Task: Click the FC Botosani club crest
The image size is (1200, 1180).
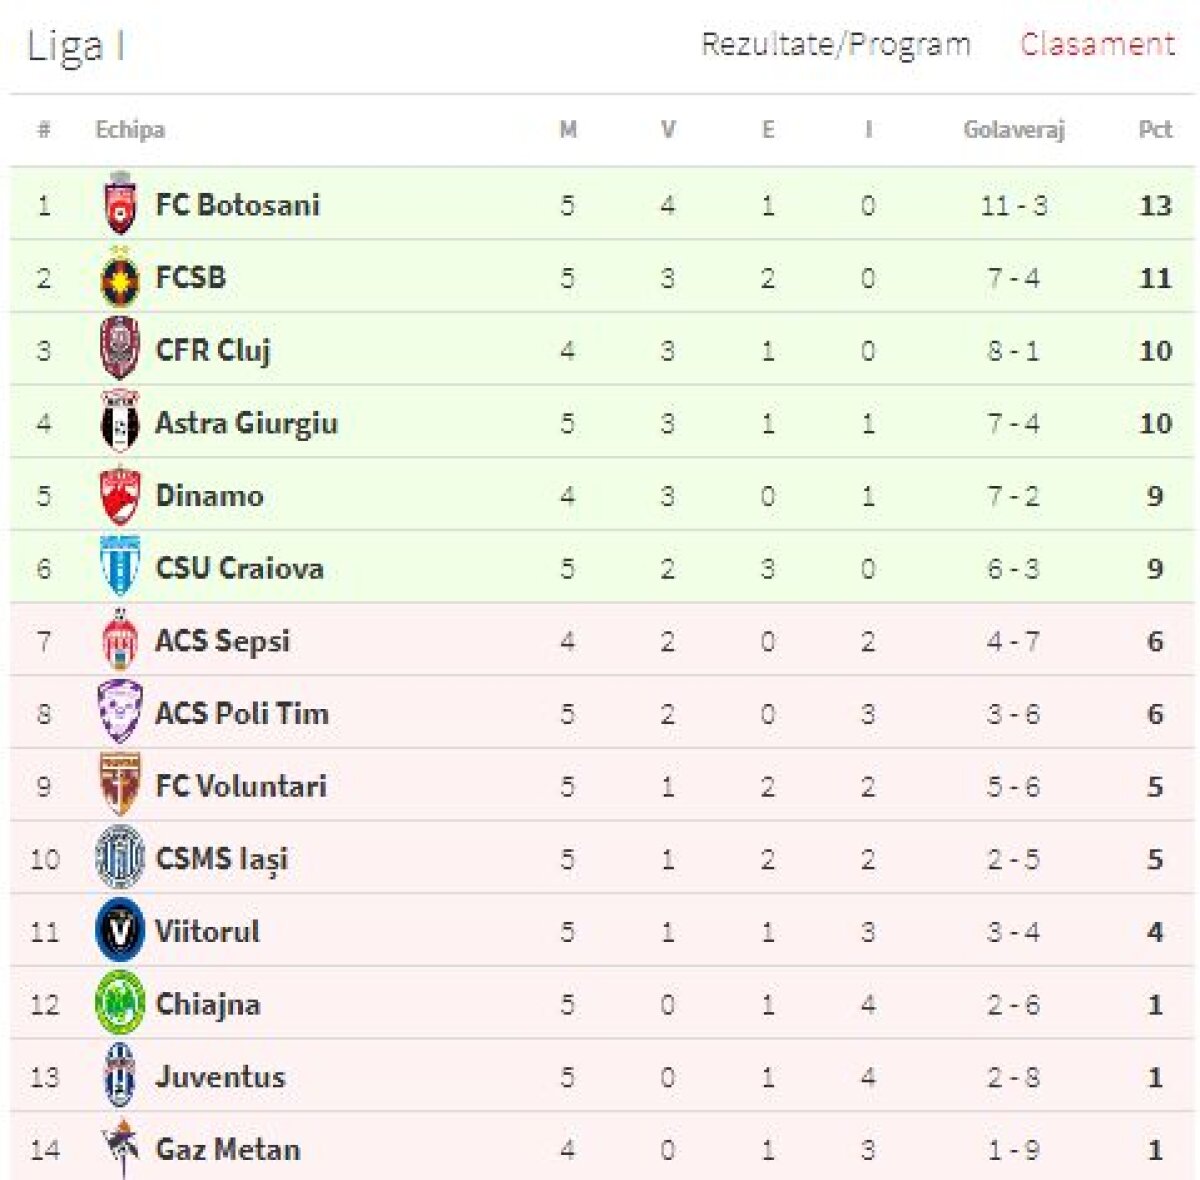Action: tap(120, 204)
